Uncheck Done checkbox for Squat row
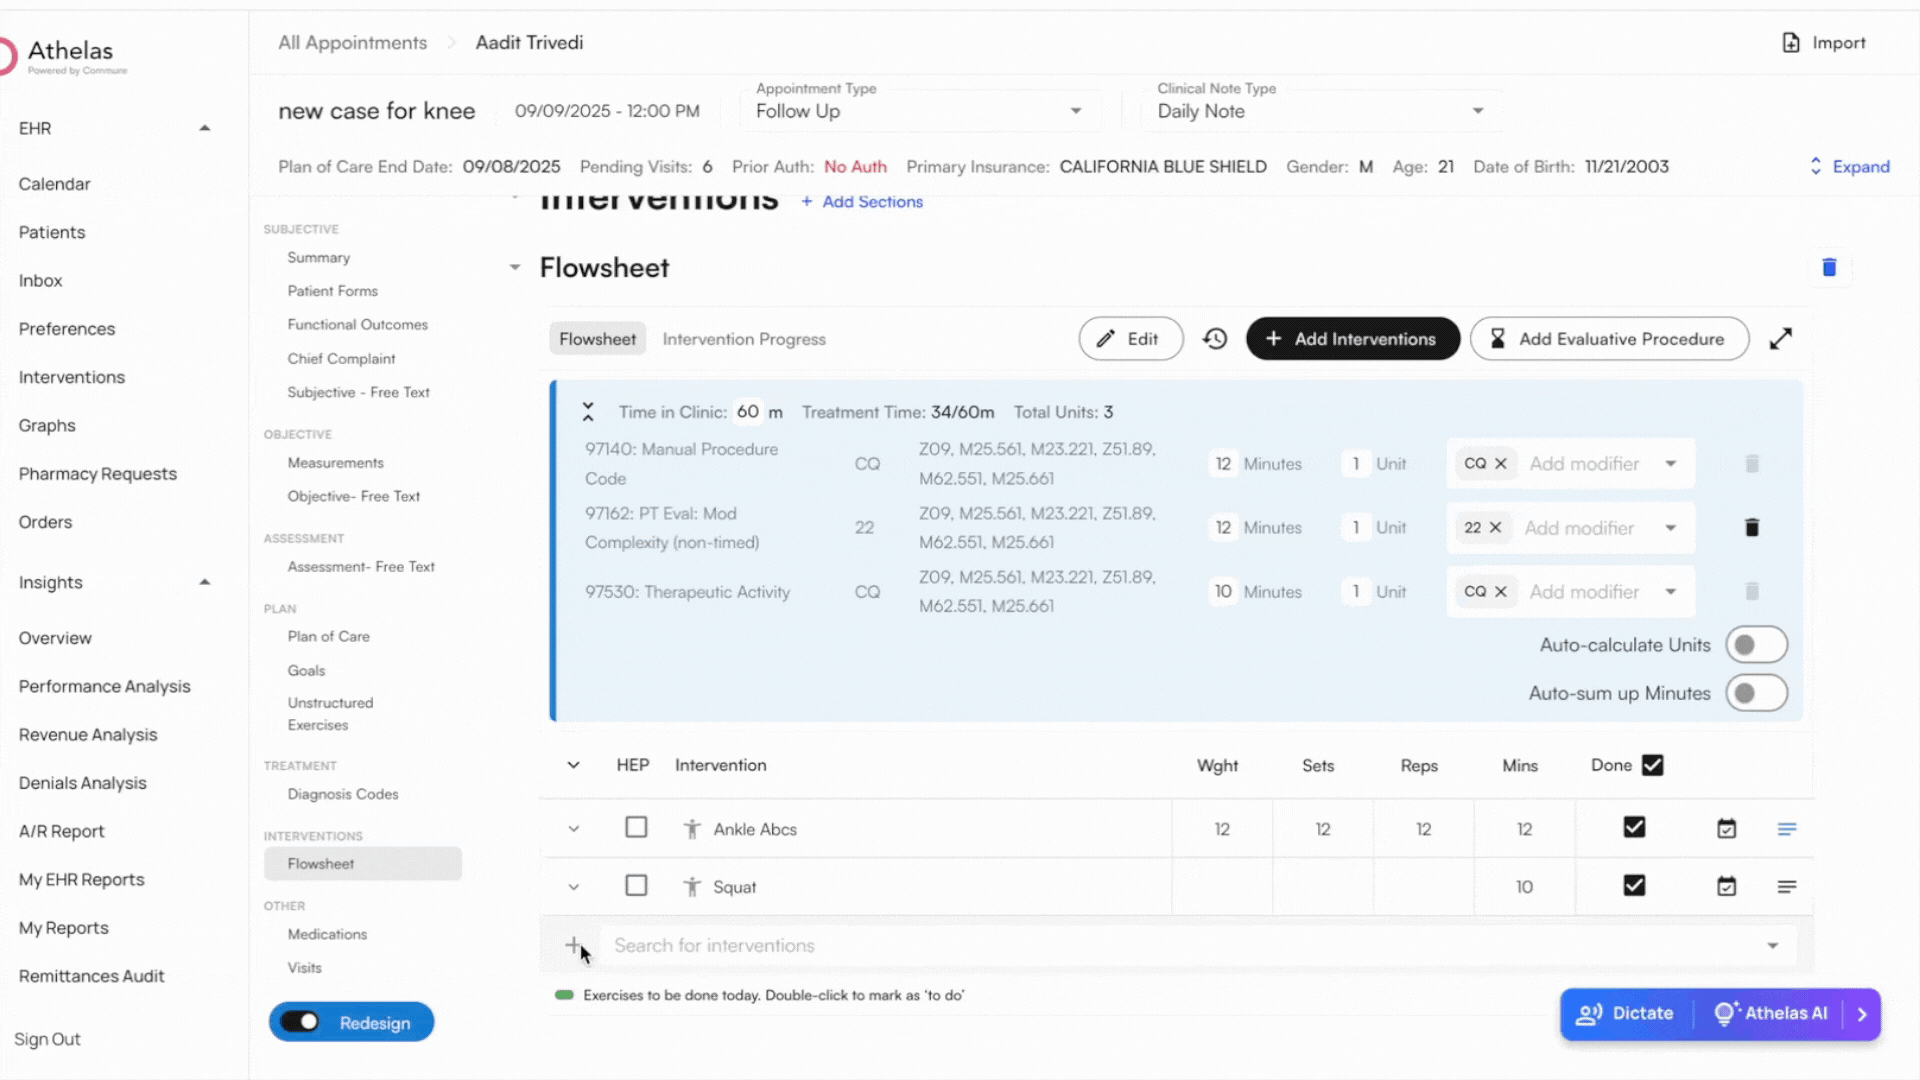Screen dimensions: 1920x1080 point(1634,886)
